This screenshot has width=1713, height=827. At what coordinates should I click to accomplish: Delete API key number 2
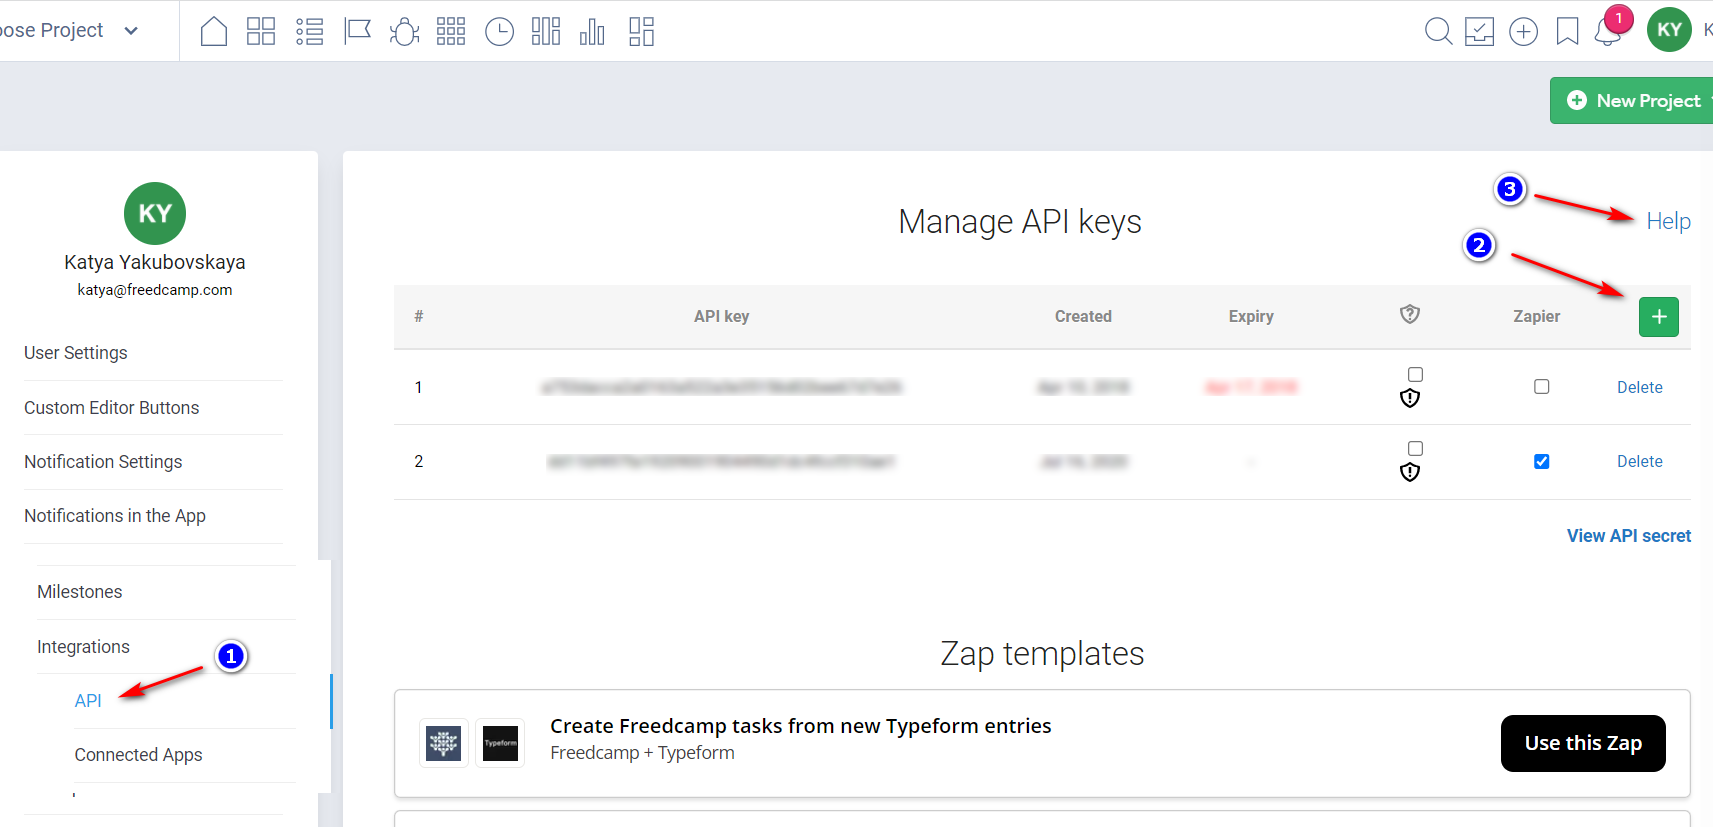[1639, 461]
